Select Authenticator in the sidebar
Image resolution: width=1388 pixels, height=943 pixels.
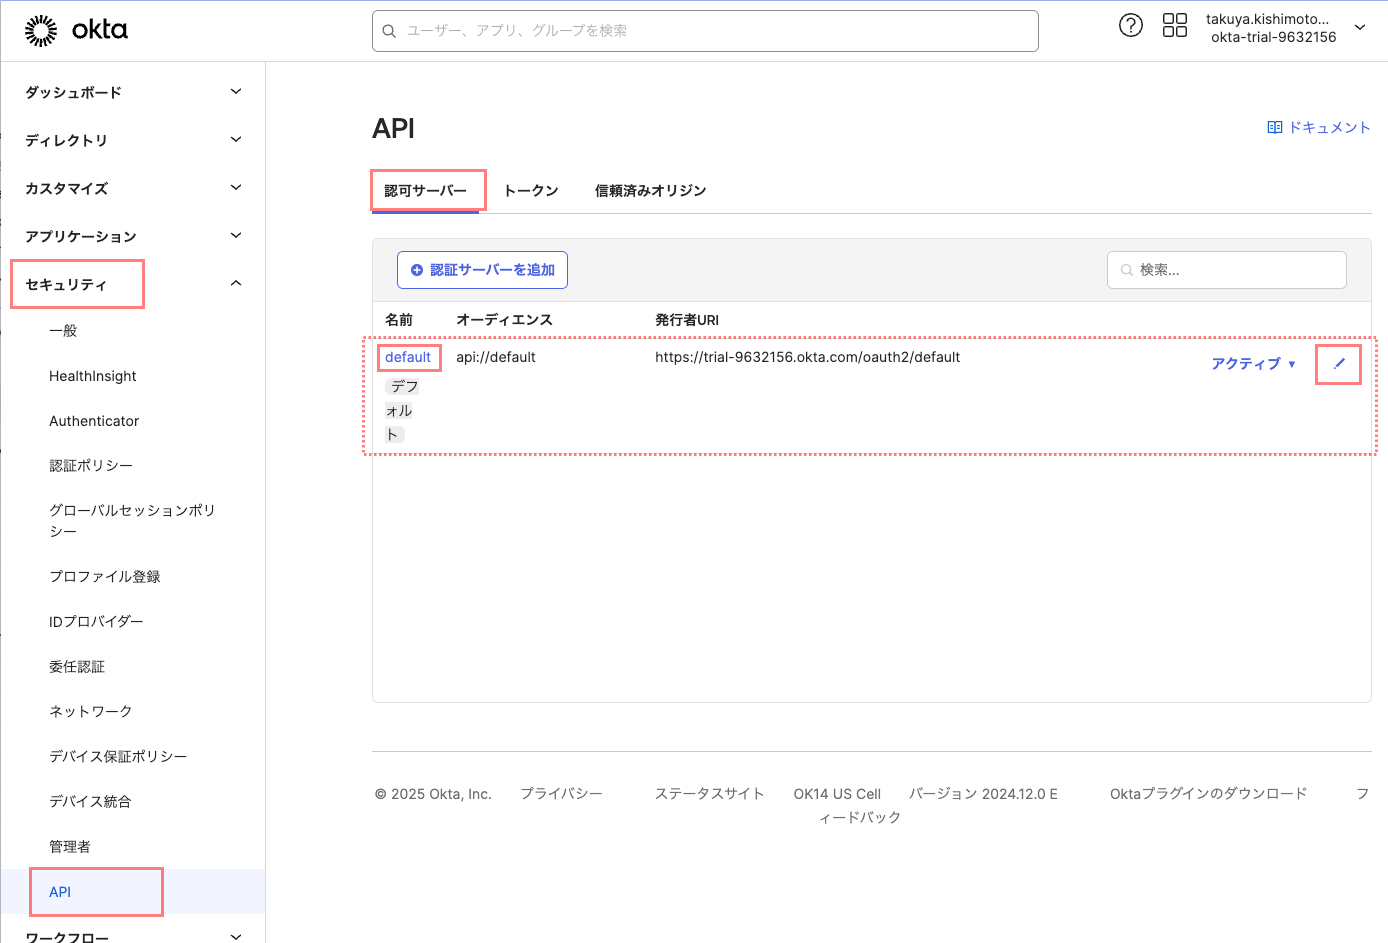94,421
